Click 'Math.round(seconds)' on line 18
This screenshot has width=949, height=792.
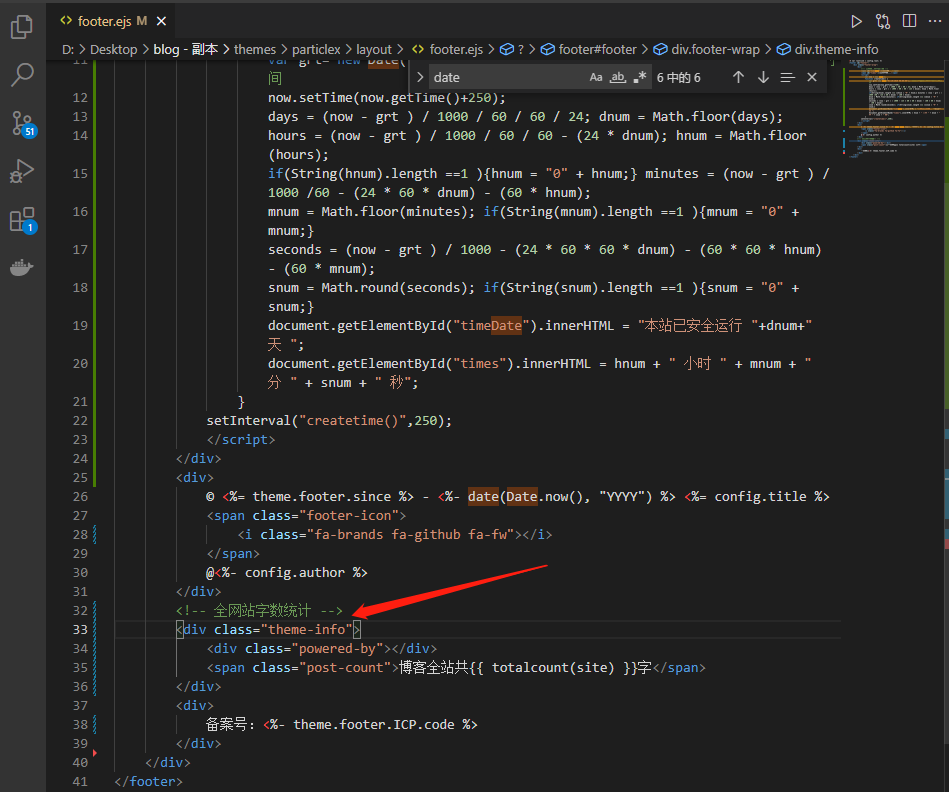click(397, 287)
